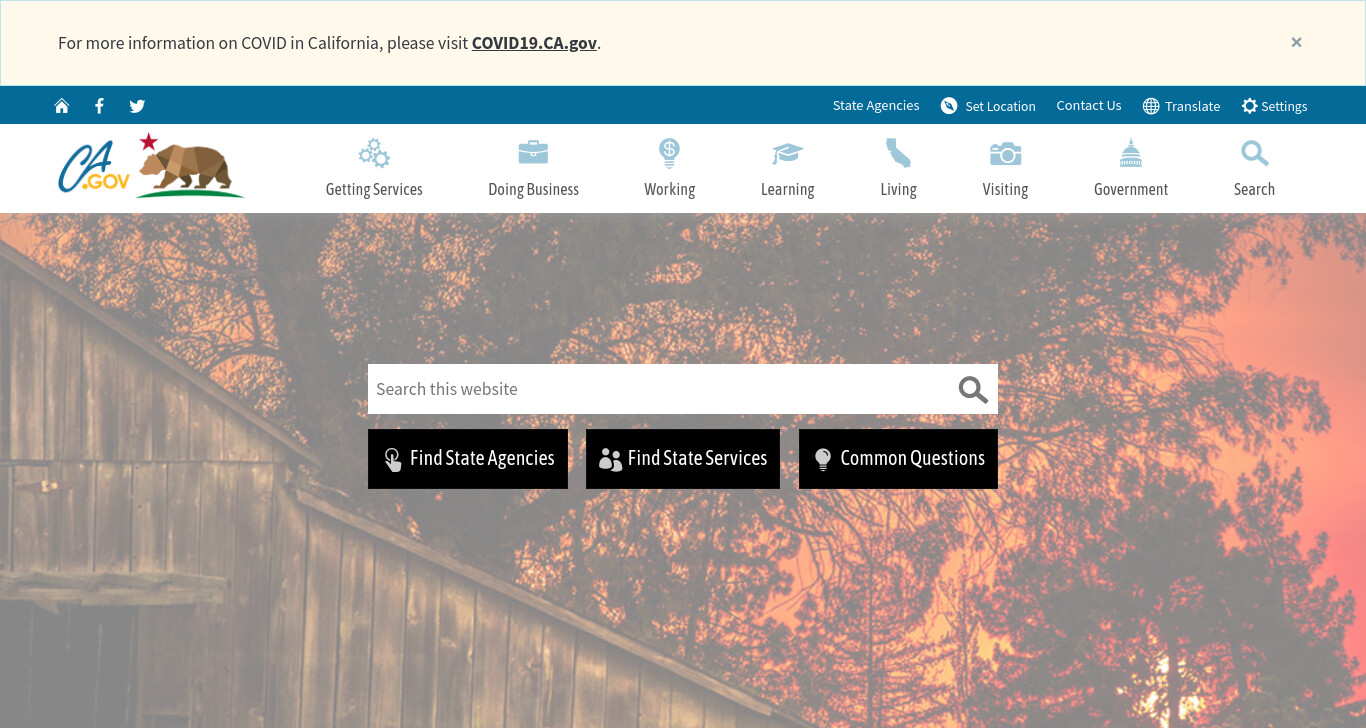Click the CA.gov logo
The height and width of the screenshot is (728, 1366).
(x=94, y=167)
